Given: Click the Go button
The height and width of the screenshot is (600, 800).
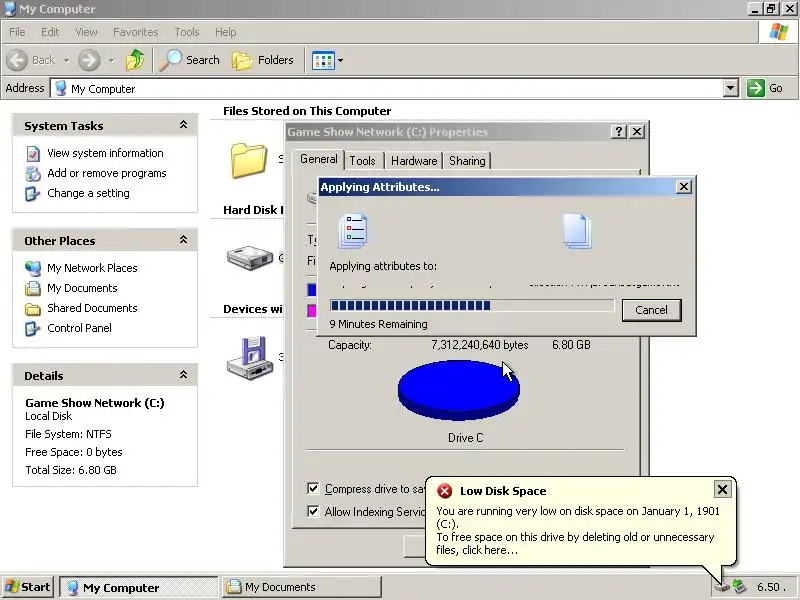Looking at the screenshot, I should point(765,88).
